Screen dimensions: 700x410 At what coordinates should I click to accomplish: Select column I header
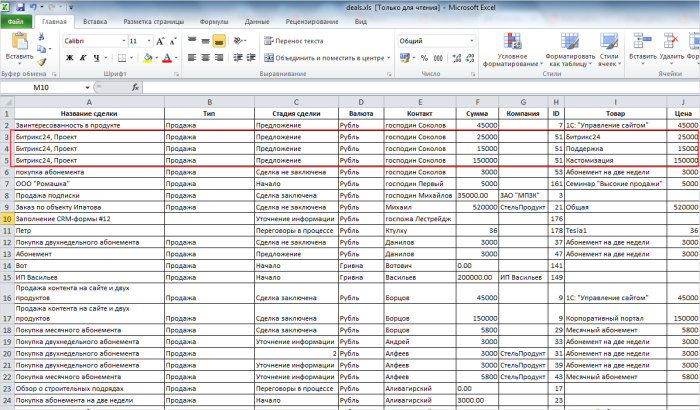(615, 102)
